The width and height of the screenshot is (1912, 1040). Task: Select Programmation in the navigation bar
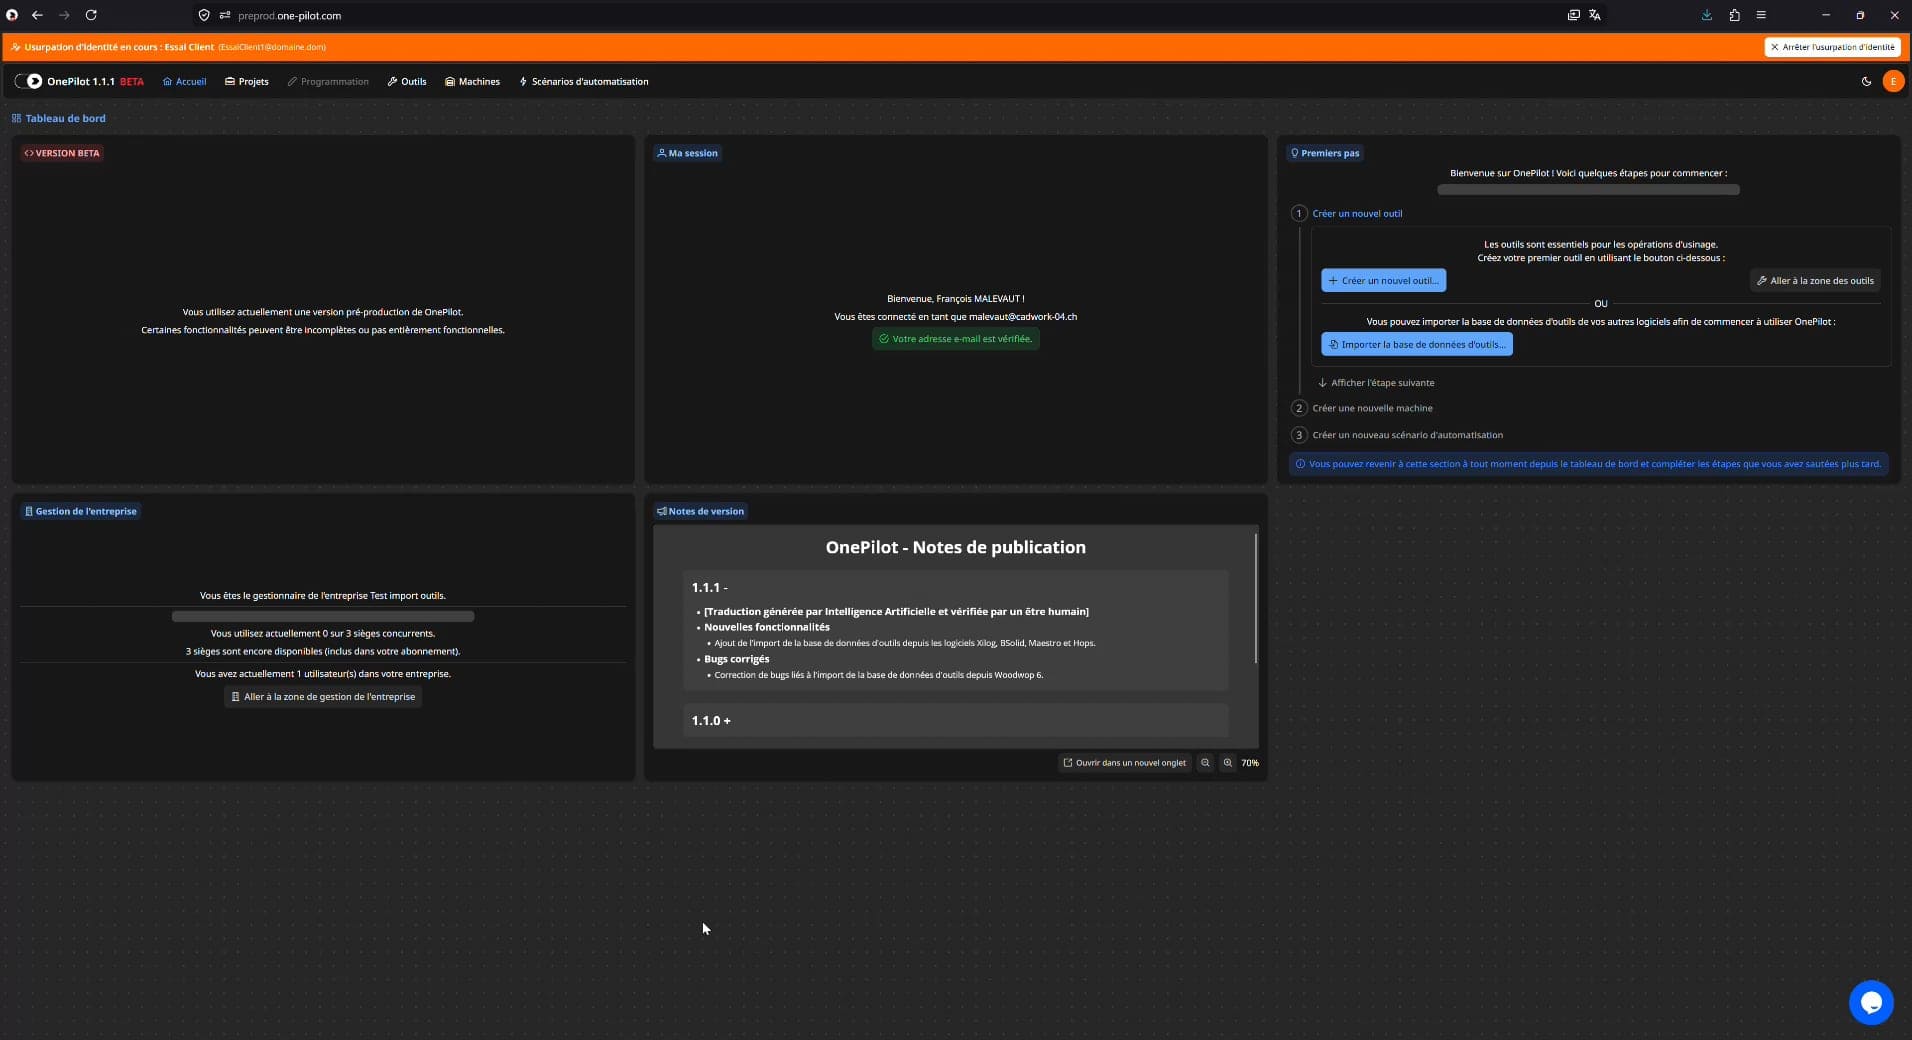(328, 81)
